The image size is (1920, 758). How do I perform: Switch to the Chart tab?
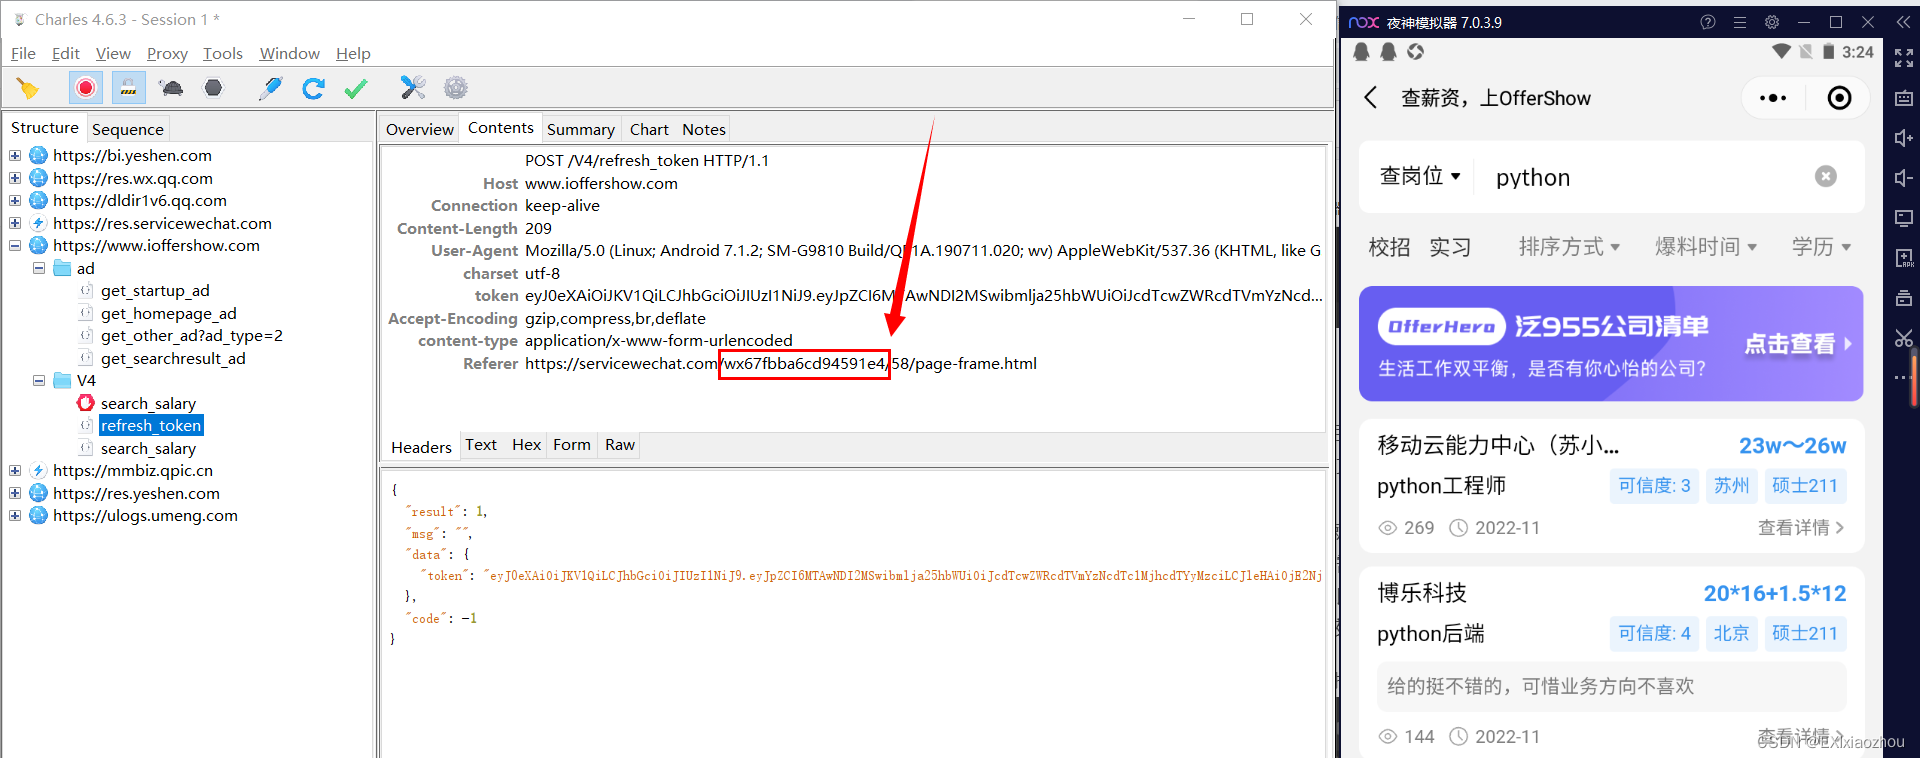tap(649, 129)
